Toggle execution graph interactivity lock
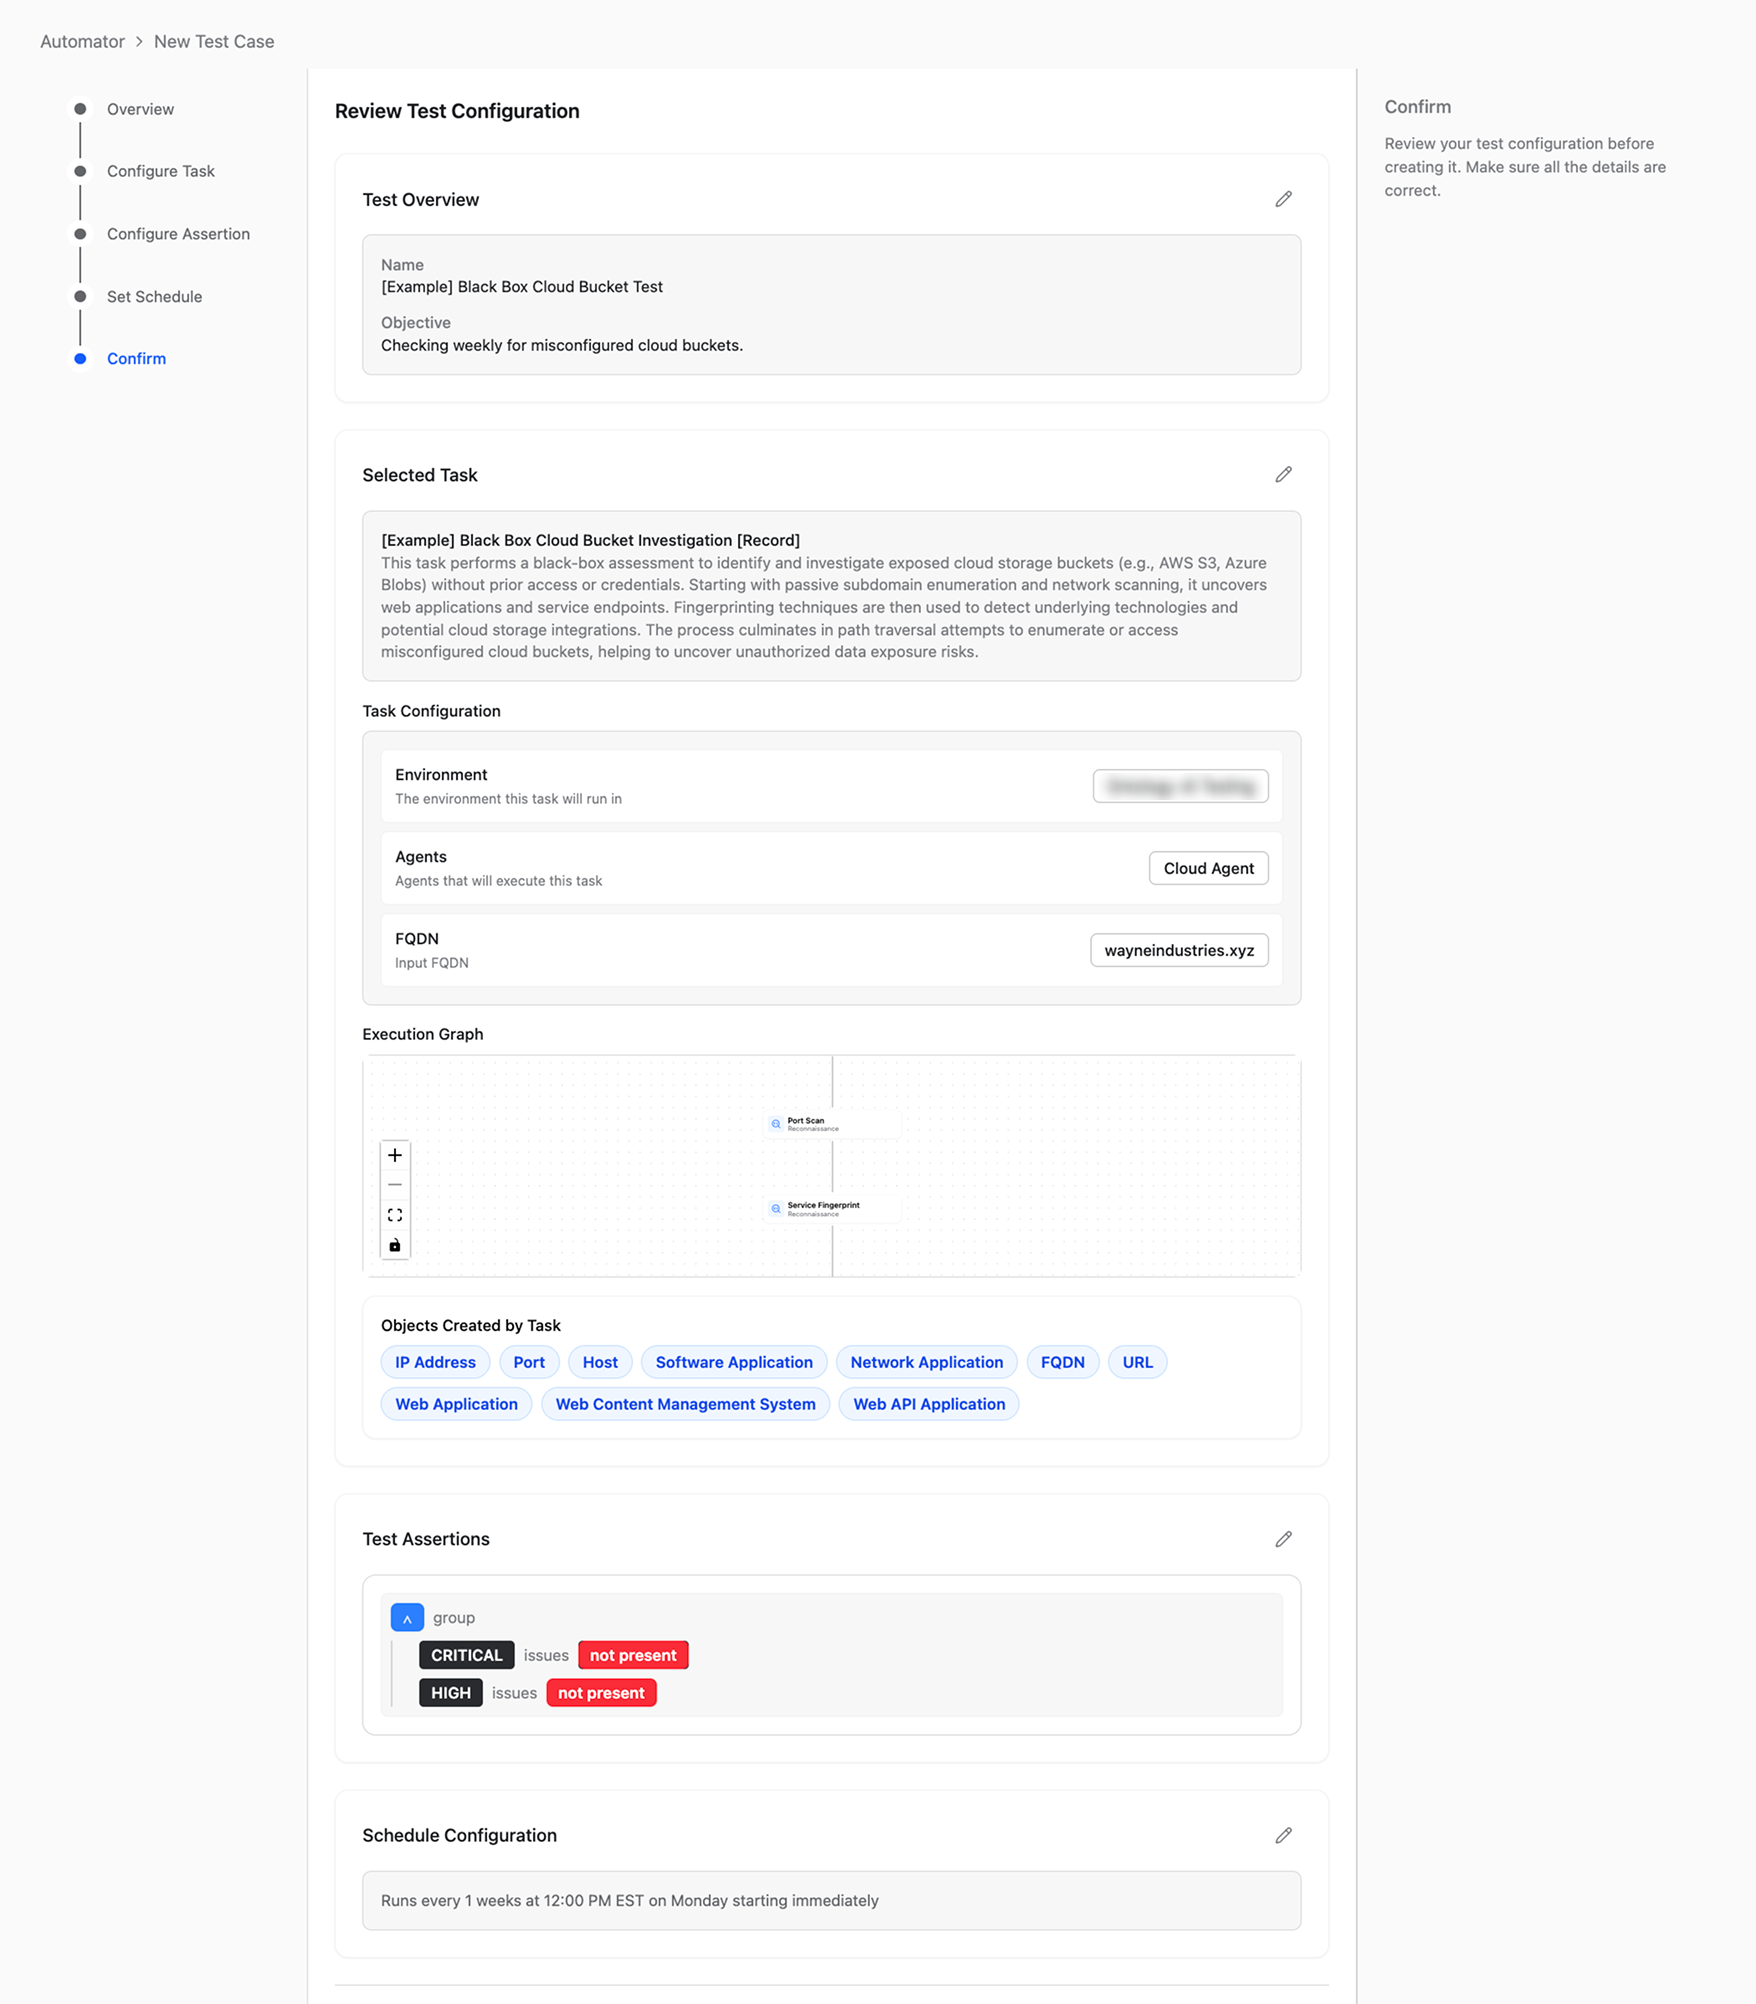1756x2004 pixels. (x=395, y=1245)
